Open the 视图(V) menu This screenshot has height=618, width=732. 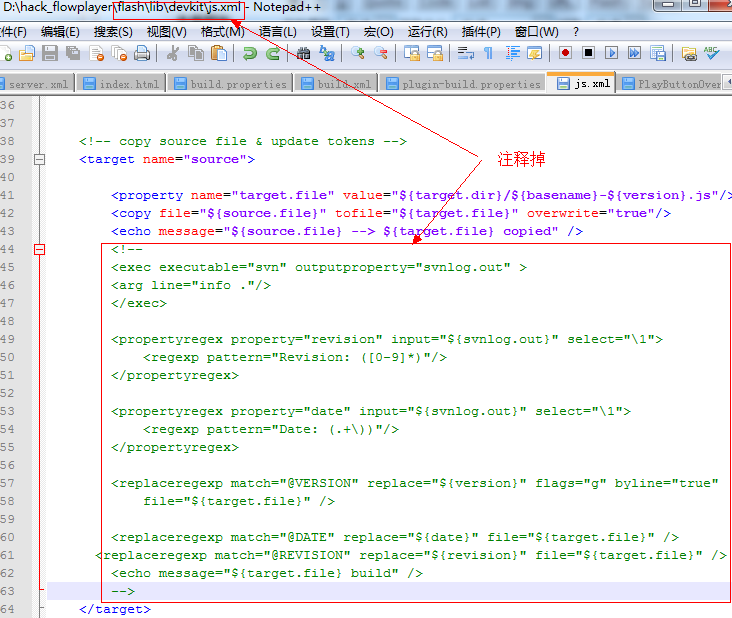pyautogui.click(x=166, y=32)
